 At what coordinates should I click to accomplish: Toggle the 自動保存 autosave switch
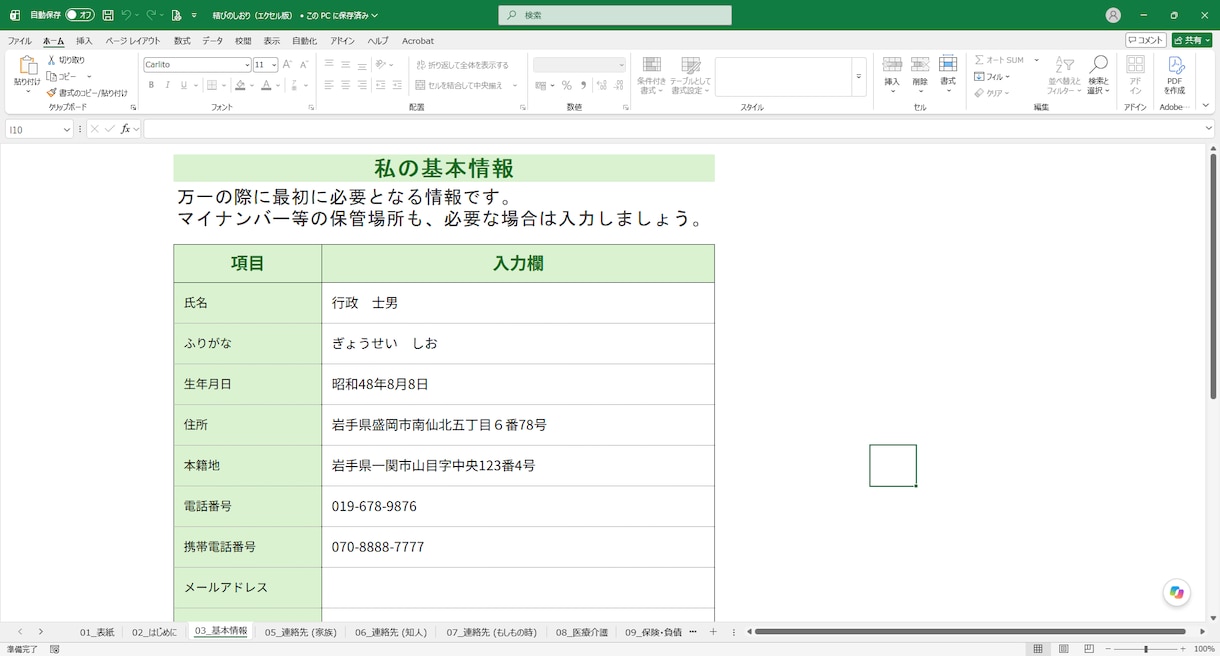[80, 15]
